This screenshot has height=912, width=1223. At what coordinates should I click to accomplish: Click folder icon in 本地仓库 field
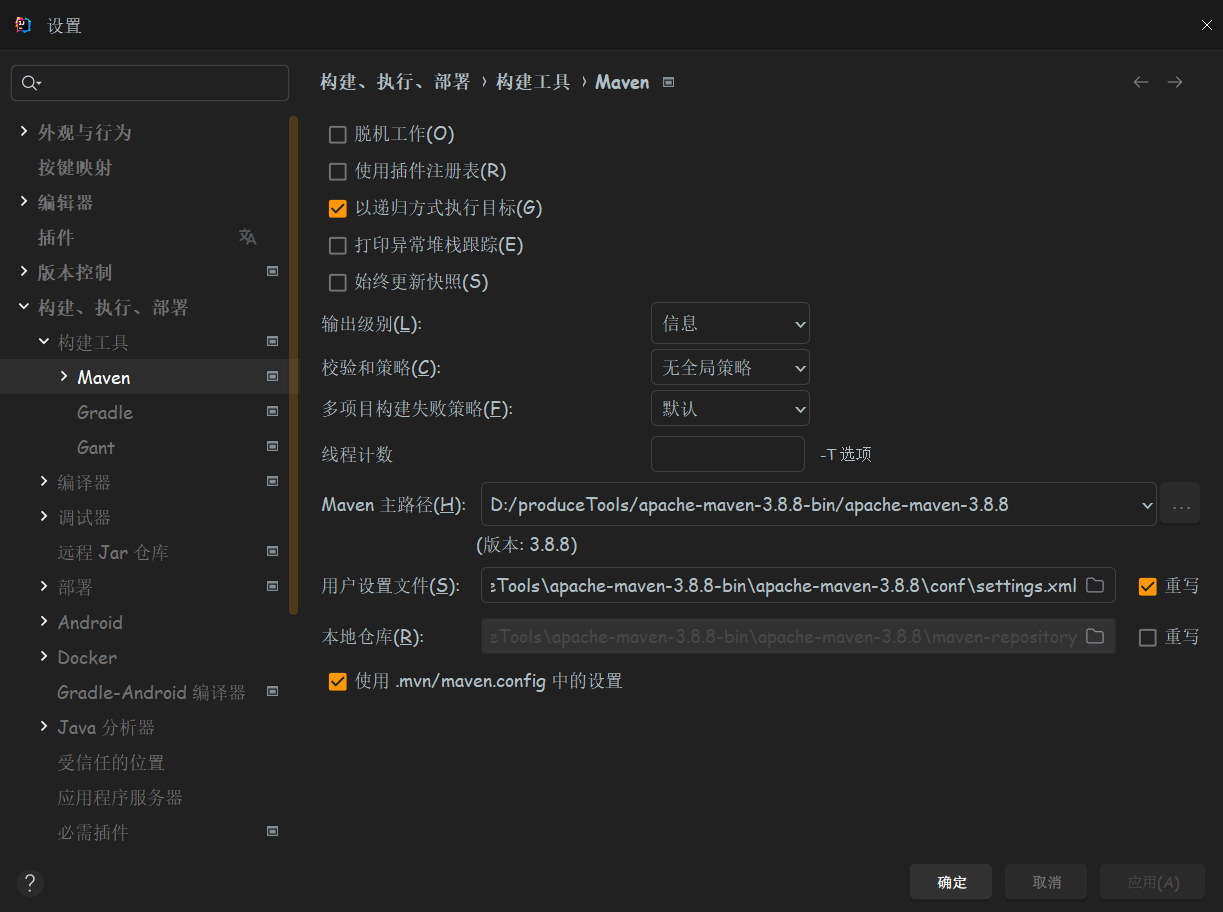(1095, 636)
